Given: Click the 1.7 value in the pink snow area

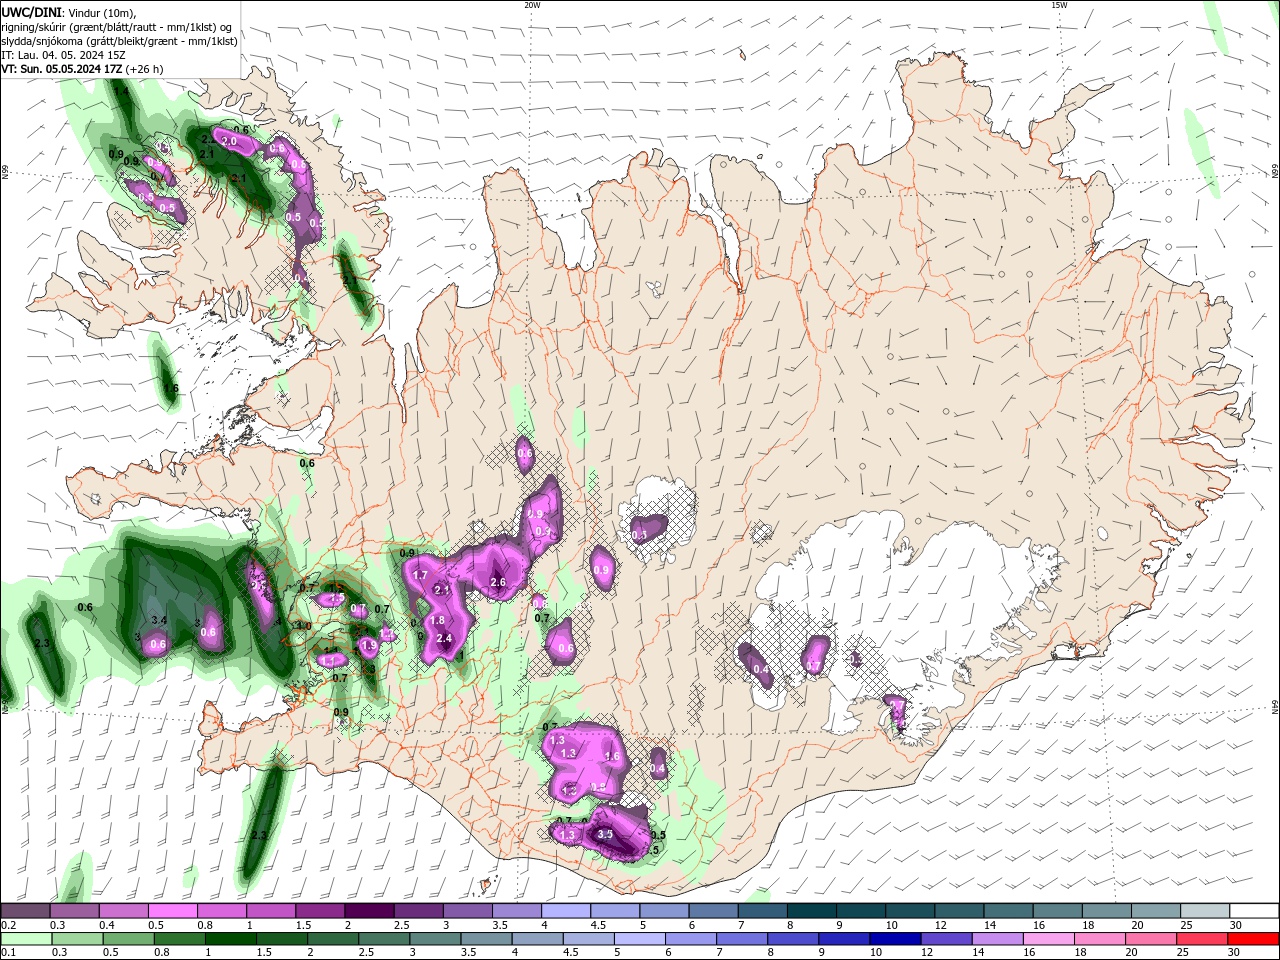Looking at the screenshot, I should [420, 575].
